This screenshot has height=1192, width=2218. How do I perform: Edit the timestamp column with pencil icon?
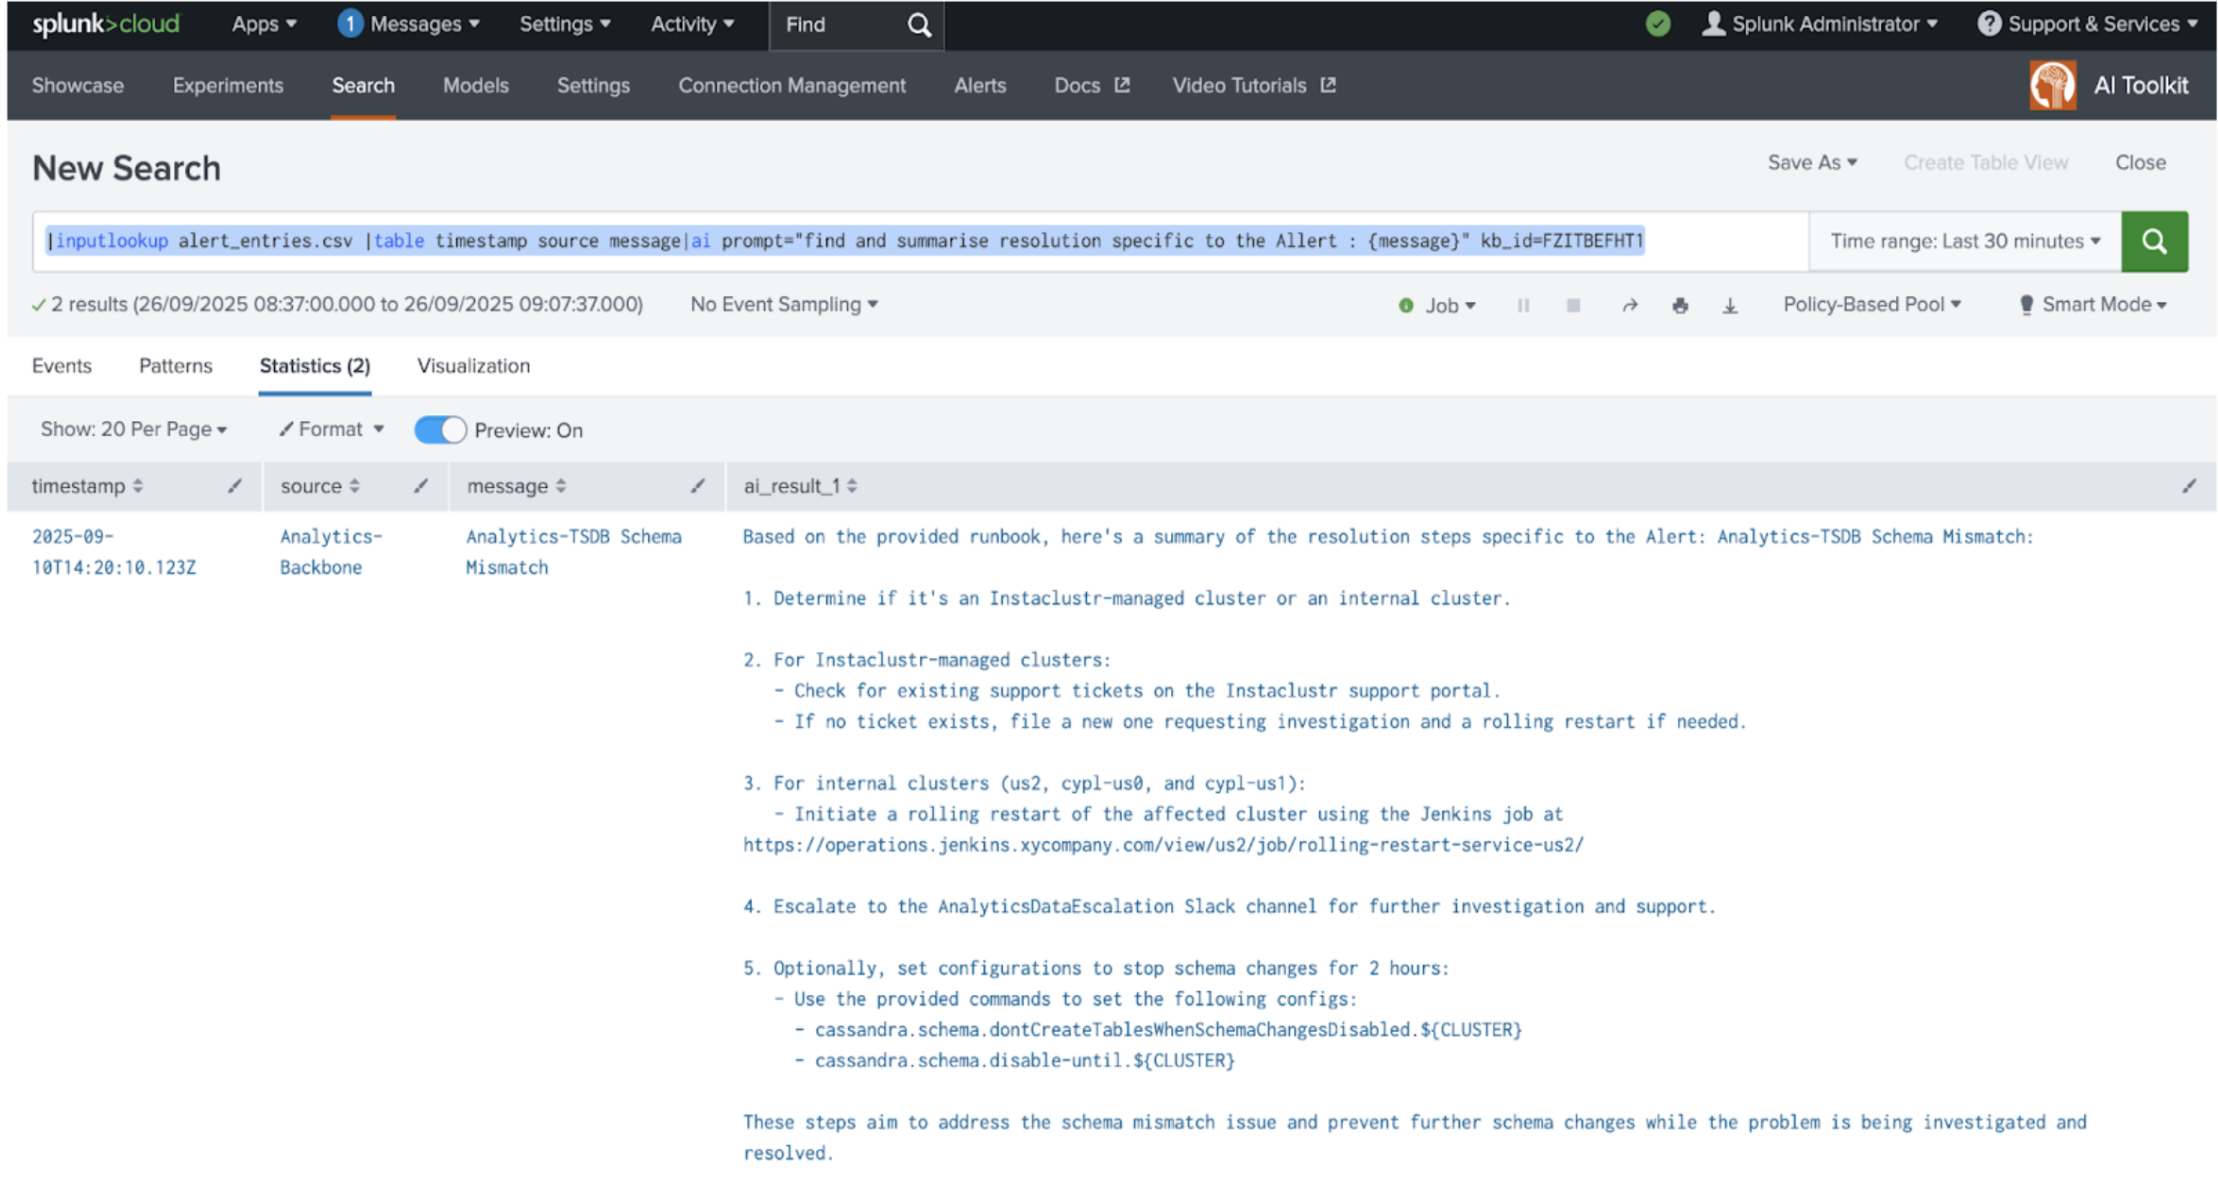[x=235, y=486]
